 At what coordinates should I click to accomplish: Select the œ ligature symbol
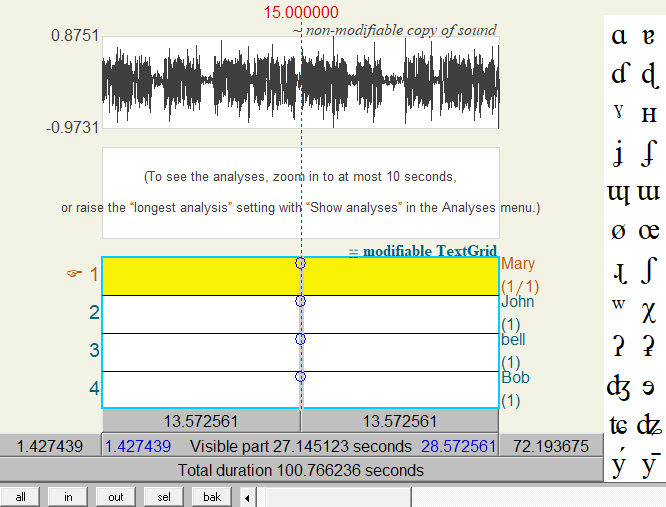[649, 231]
